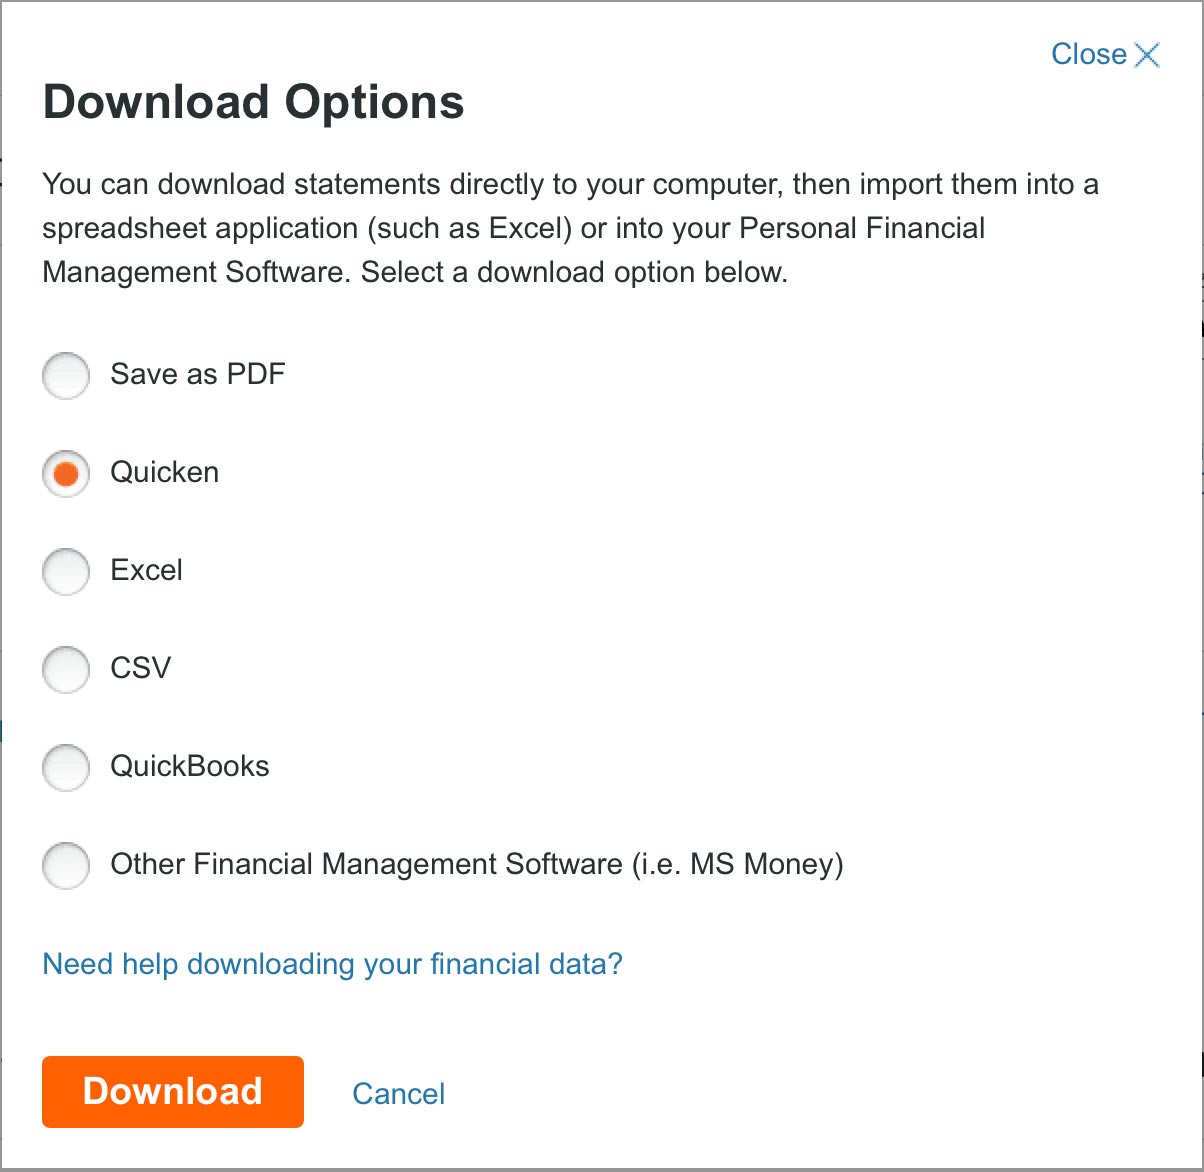Click the Cancel link
Screen dimensions: 1204x1172
[398, 1093]
